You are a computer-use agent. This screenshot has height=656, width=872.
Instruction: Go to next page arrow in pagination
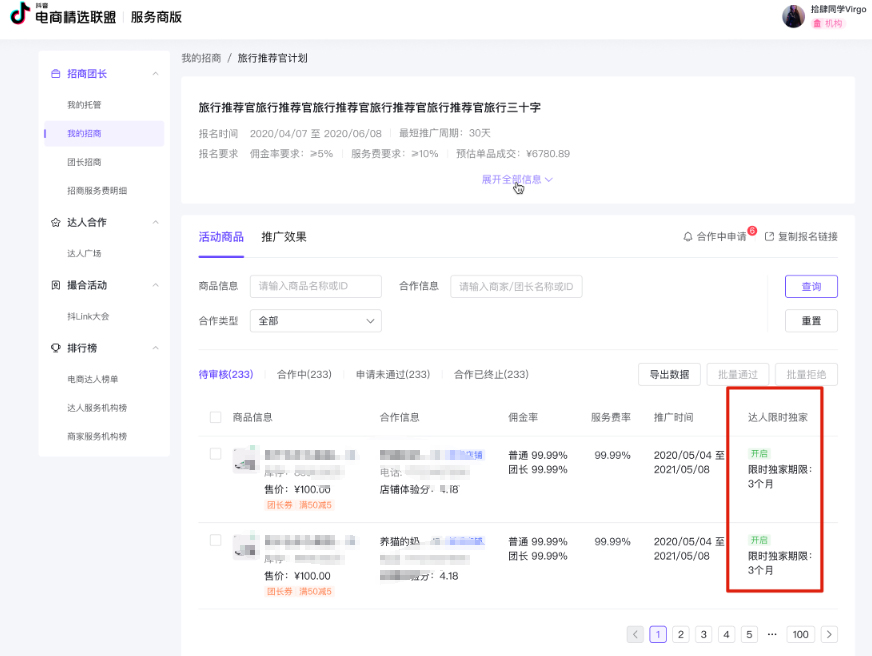[x=829, y=634]
